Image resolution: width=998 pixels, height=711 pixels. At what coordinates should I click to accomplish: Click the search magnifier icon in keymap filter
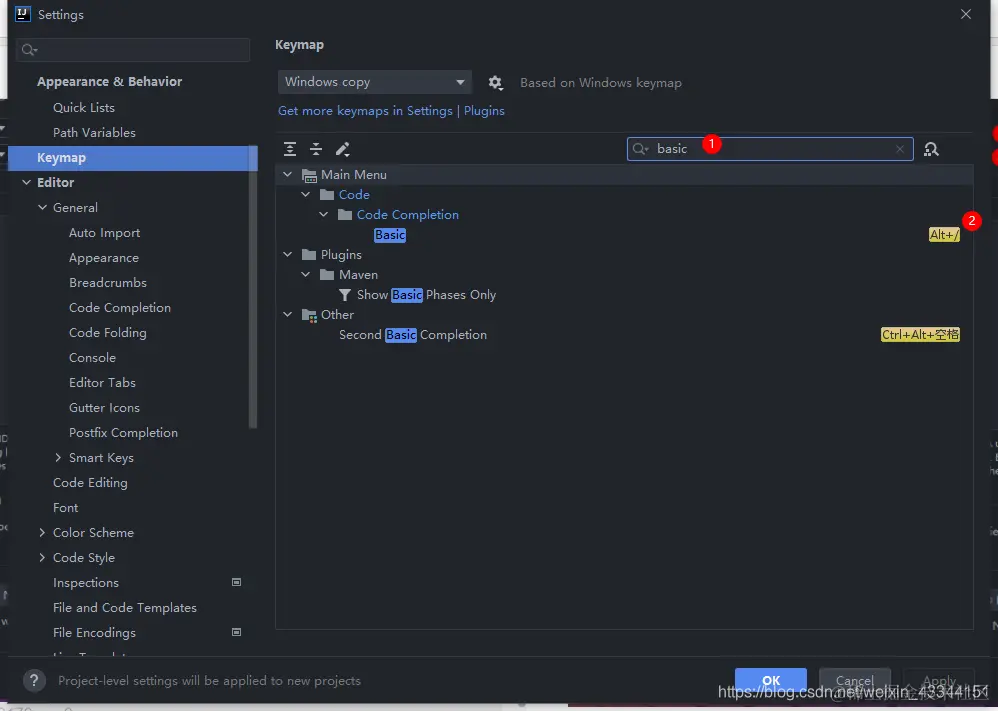[640, 149]
